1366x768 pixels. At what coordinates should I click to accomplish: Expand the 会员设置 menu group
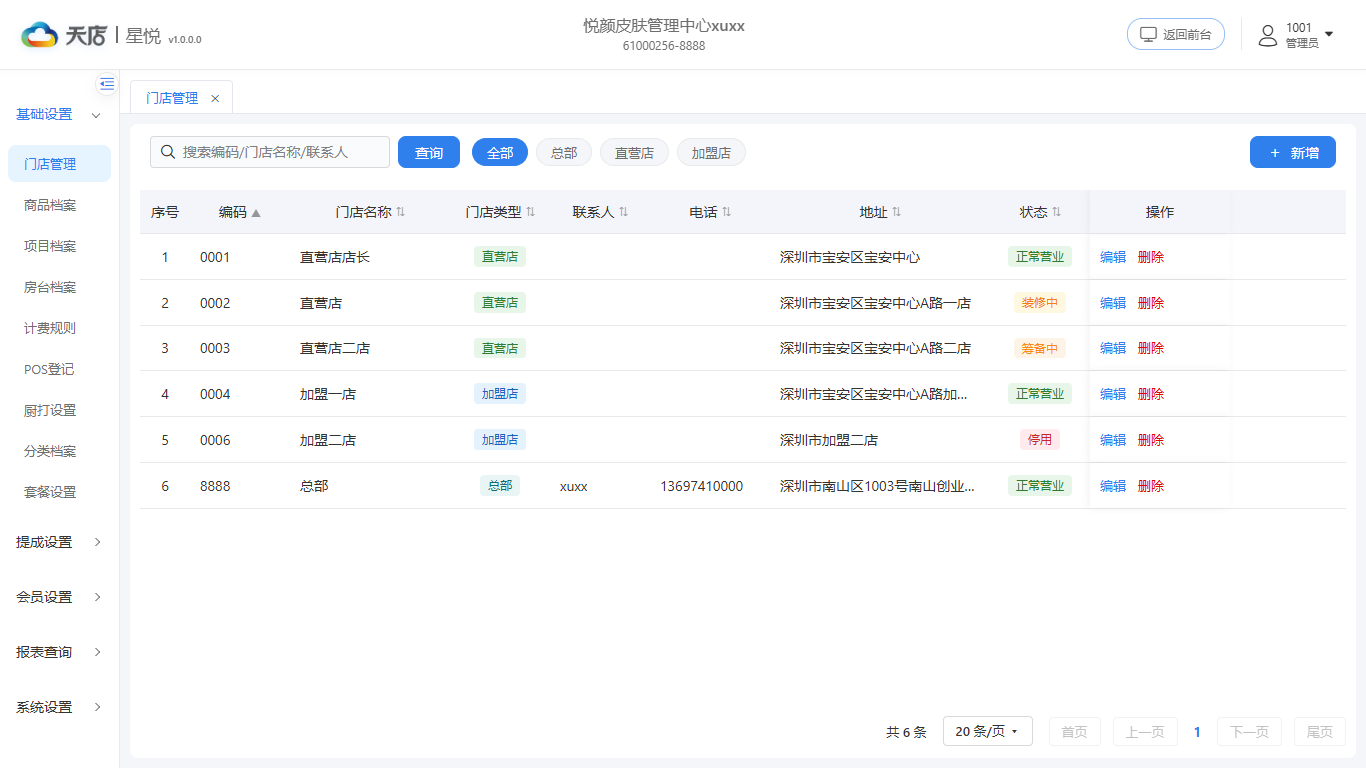click(x=59, y=597)
